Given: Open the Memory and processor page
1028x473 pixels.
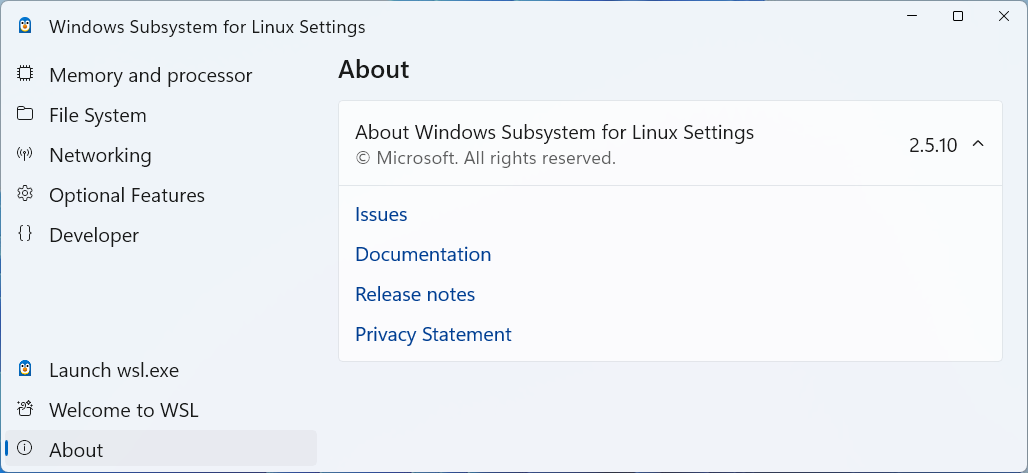Looking at the screenshot, I should point(161,74).
